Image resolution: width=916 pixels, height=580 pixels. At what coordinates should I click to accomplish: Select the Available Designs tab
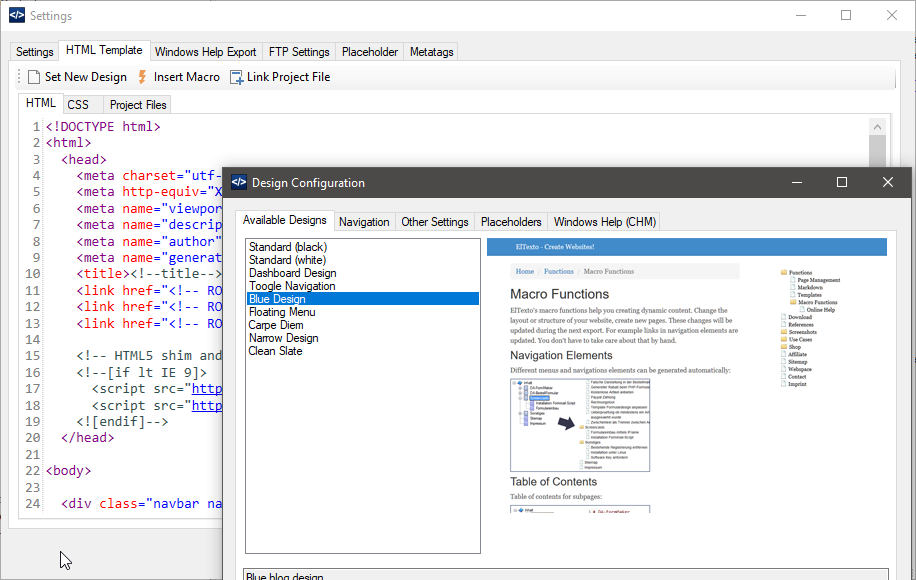(x=285, y=220)
